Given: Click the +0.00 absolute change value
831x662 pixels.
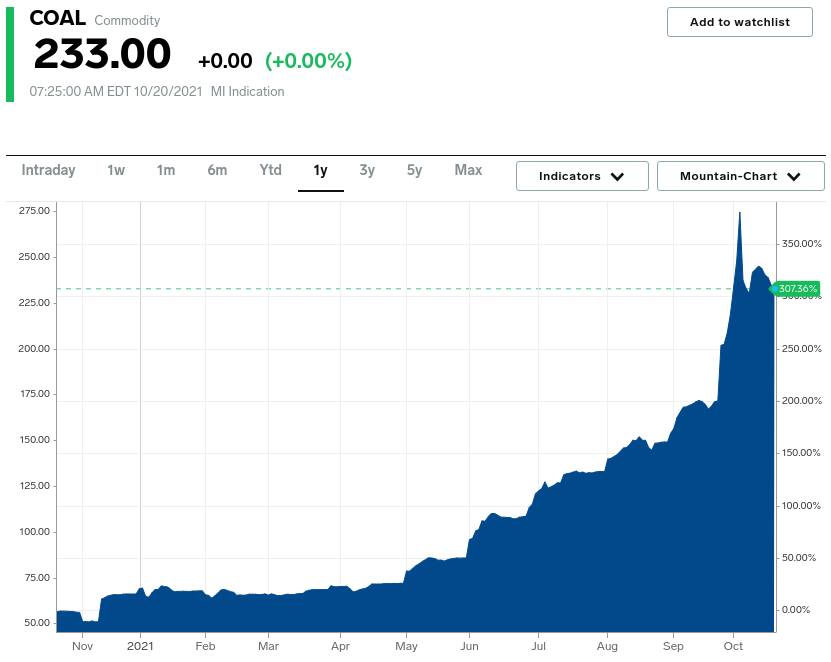Looking at the screenshot, I should pos(225,61).
